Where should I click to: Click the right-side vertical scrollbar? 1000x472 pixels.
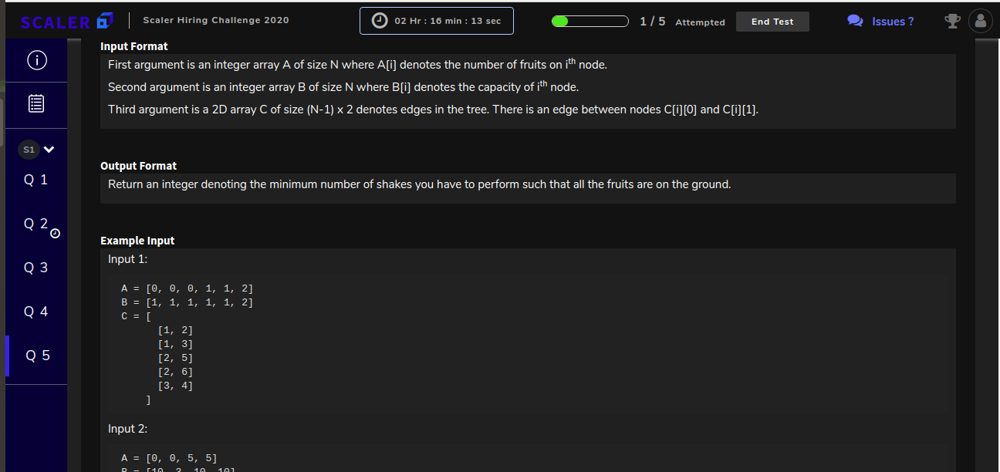(x=987, y=255)
